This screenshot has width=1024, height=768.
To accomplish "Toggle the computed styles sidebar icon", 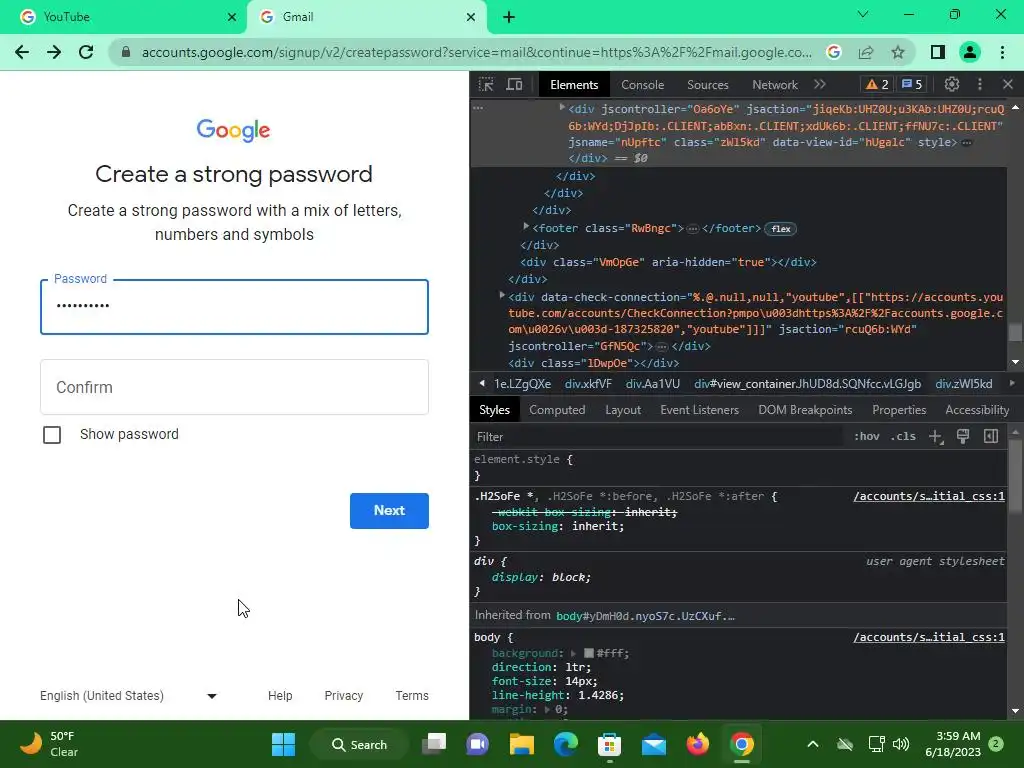I will (x=991, y=436).
